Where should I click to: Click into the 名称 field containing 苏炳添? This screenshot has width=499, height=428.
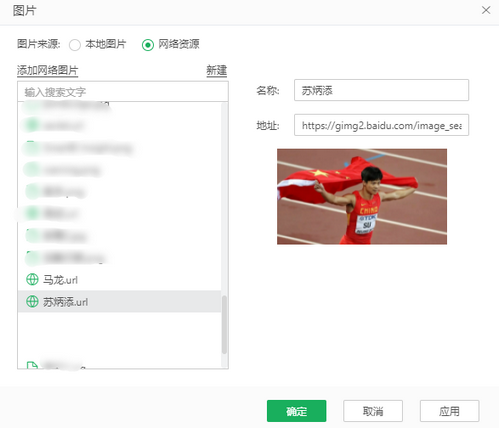point(381,90)
